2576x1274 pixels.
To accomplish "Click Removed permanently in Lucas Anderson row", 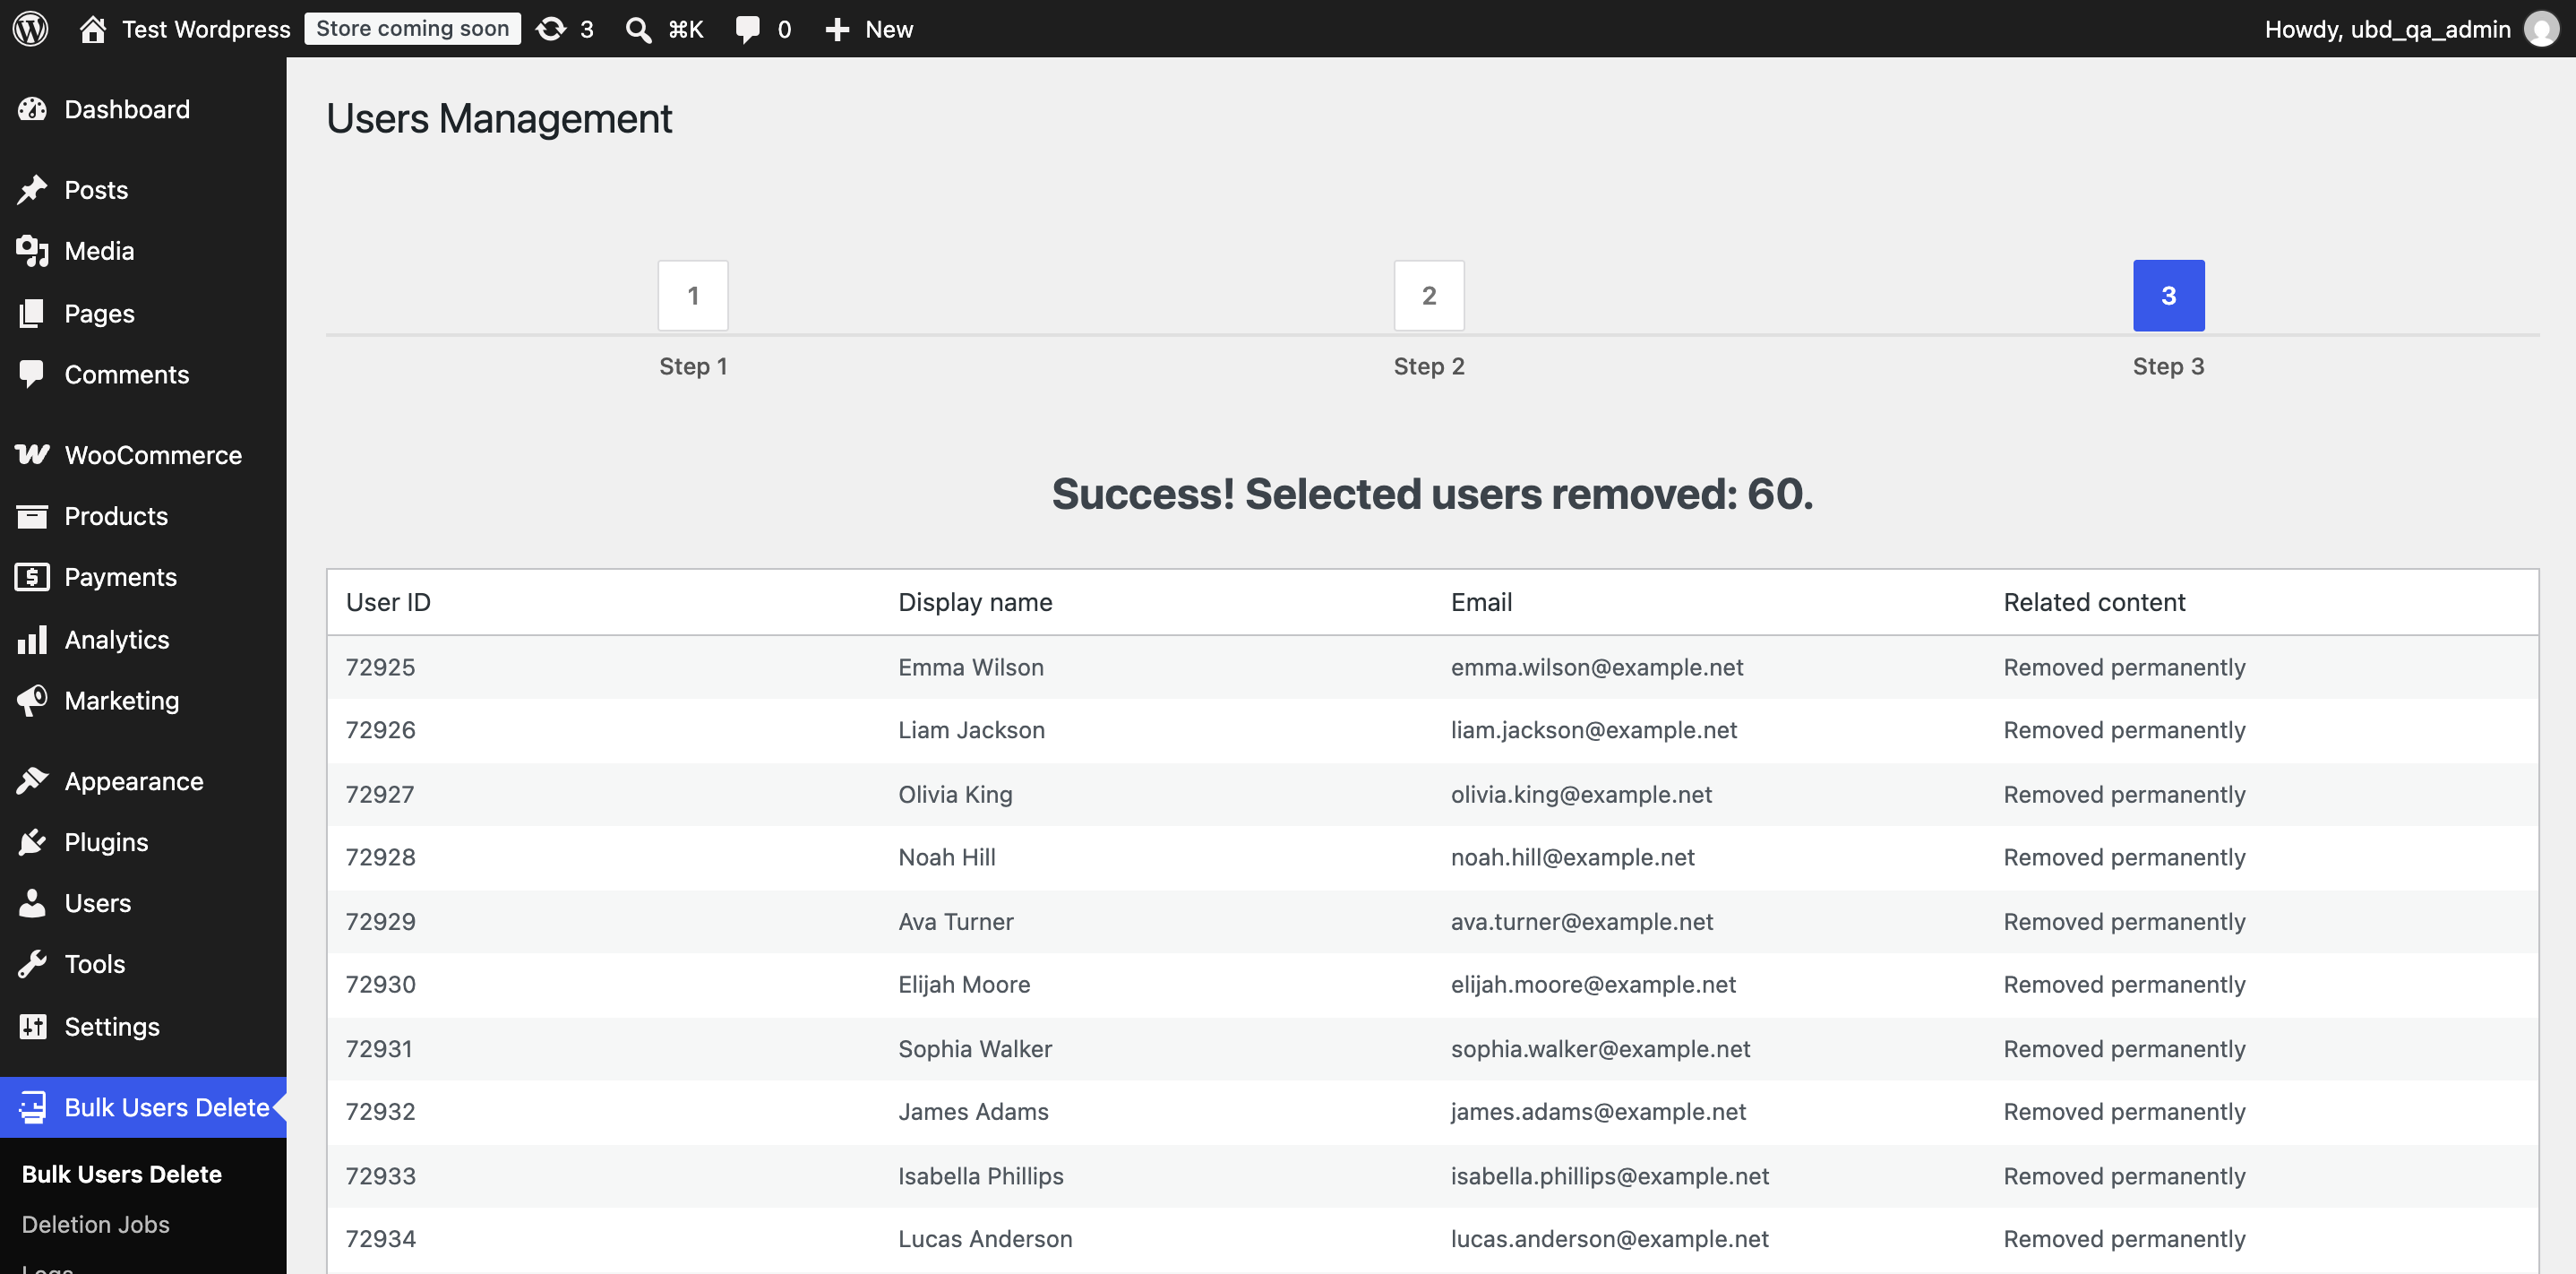I will point(2124,1239).
